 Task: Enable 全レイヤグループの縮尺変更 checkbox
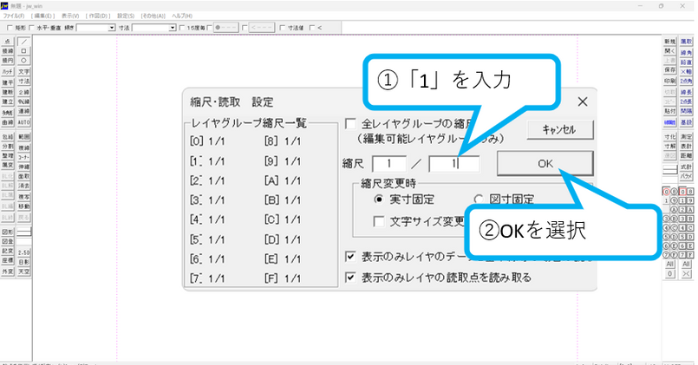(x=351, y=123)
